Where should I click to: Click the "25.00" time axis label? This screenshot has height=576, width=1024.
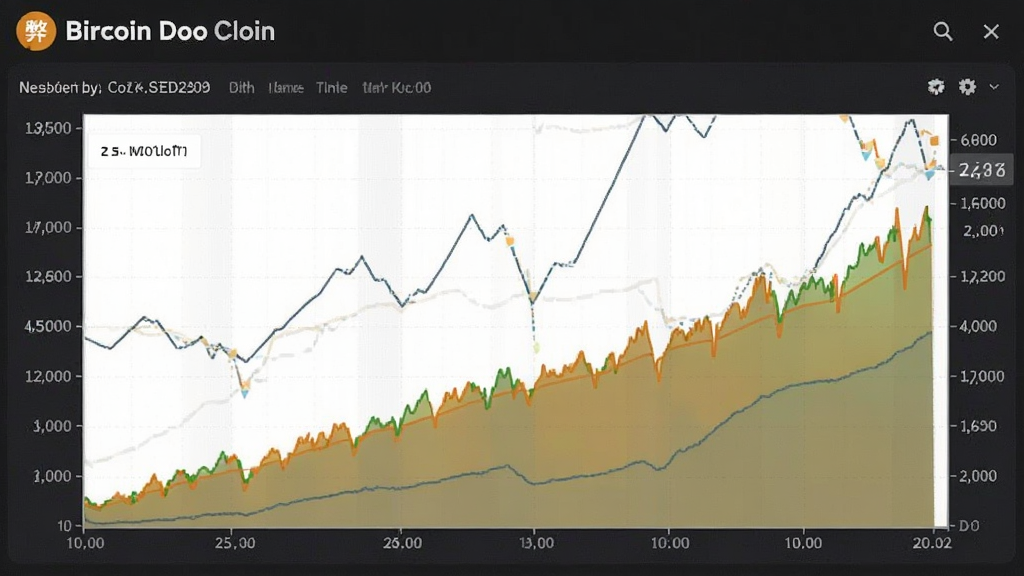coord(235,543)
